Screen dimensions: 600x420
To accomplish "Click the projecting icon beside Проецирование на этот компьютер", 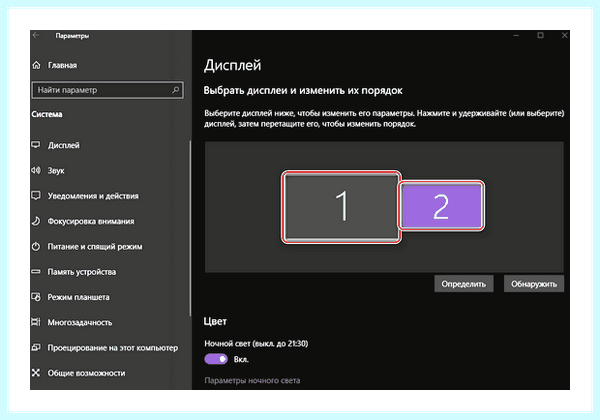I will pyautogui.click(x=36, y=348).
